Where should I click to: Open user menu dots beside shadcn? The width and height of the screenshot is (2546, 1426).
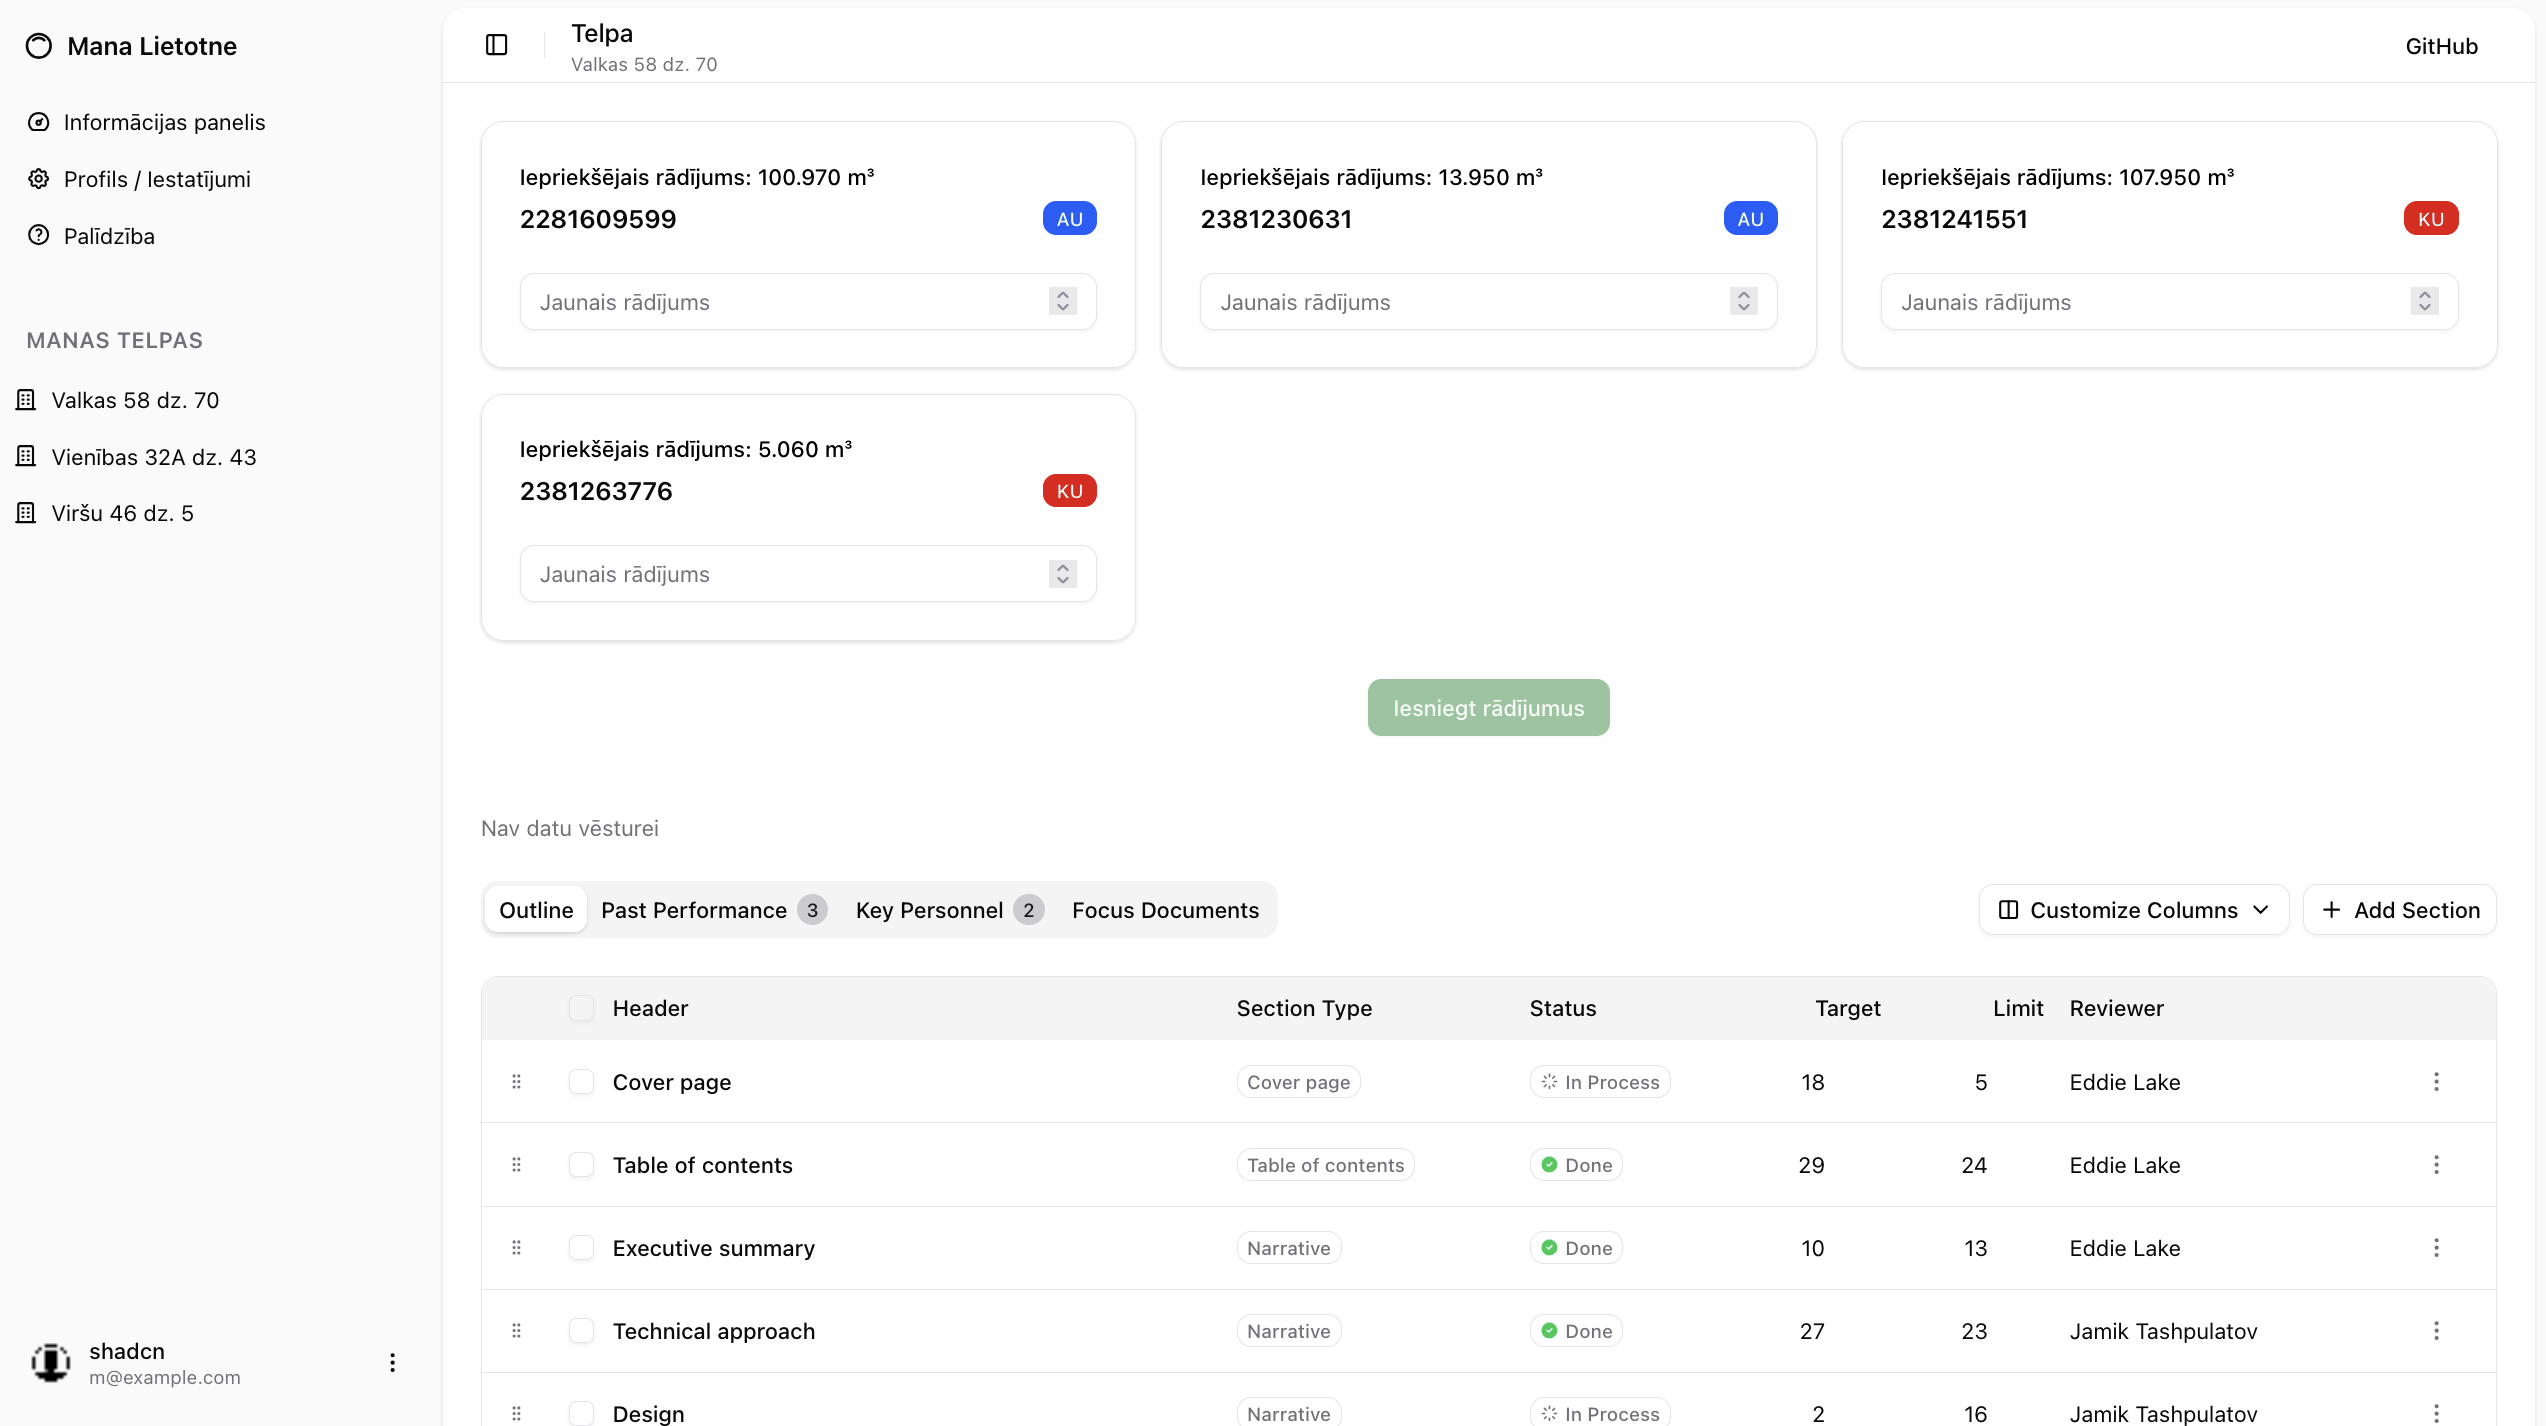tap(392, 1363)
